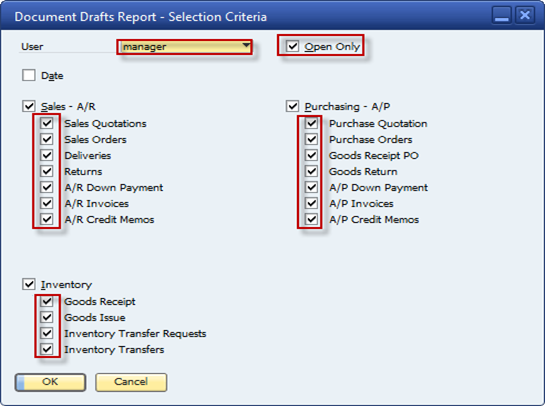
Task: Open the User dropdown showing manager
Action: 185,47
